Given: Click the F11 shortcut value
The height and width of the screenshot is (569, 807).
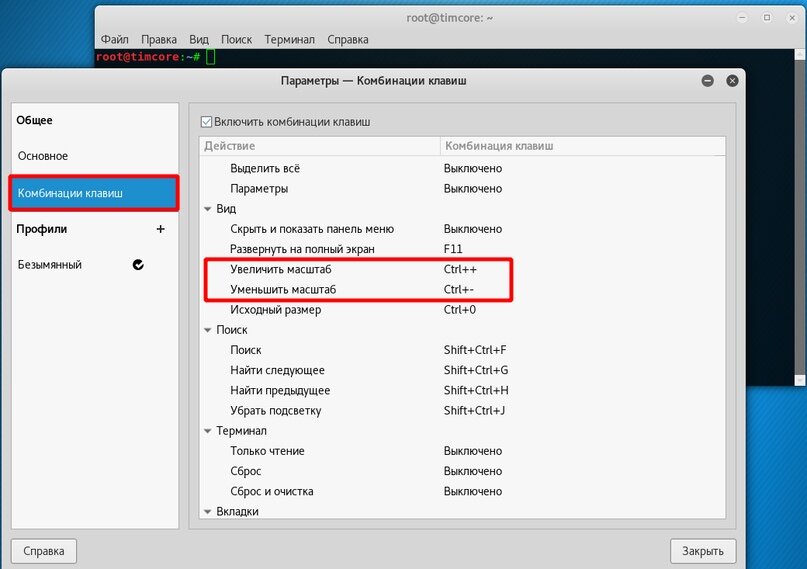Looking at the screenshot, I should click(x=453, y=249).
